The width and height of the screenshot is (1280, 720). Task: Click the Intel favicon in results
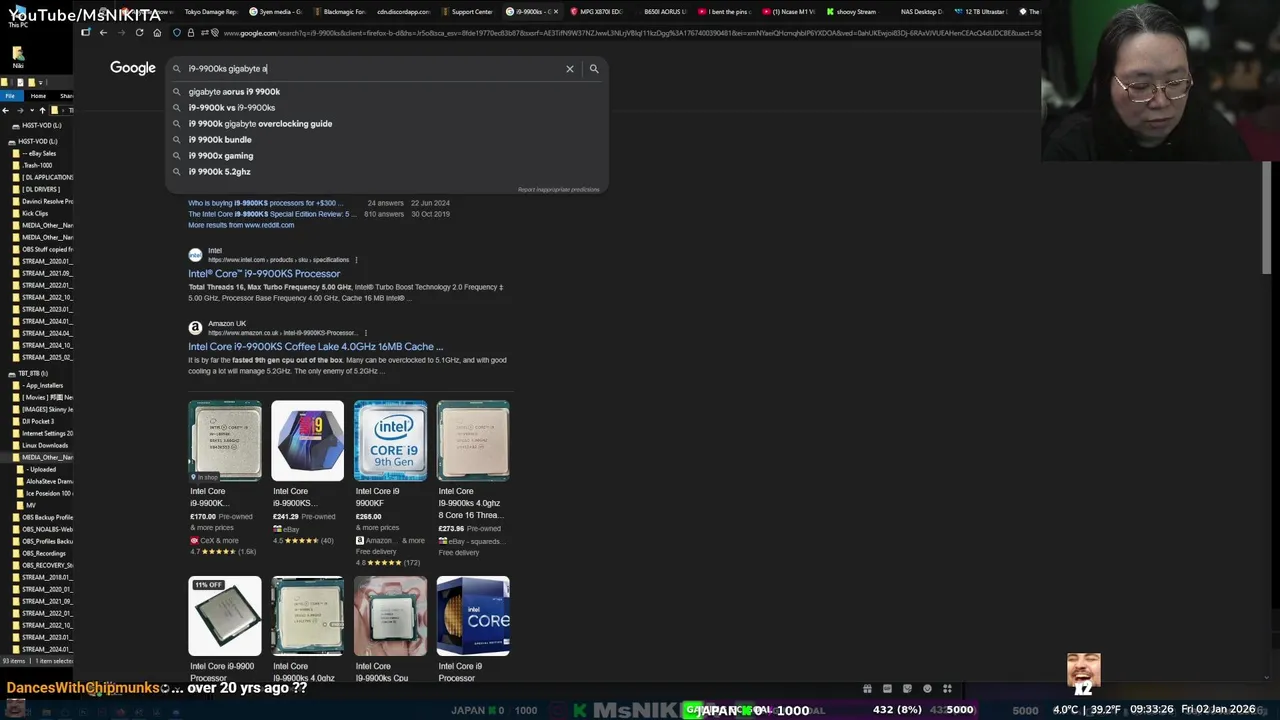pyautogui.click(x=195, y=255)
